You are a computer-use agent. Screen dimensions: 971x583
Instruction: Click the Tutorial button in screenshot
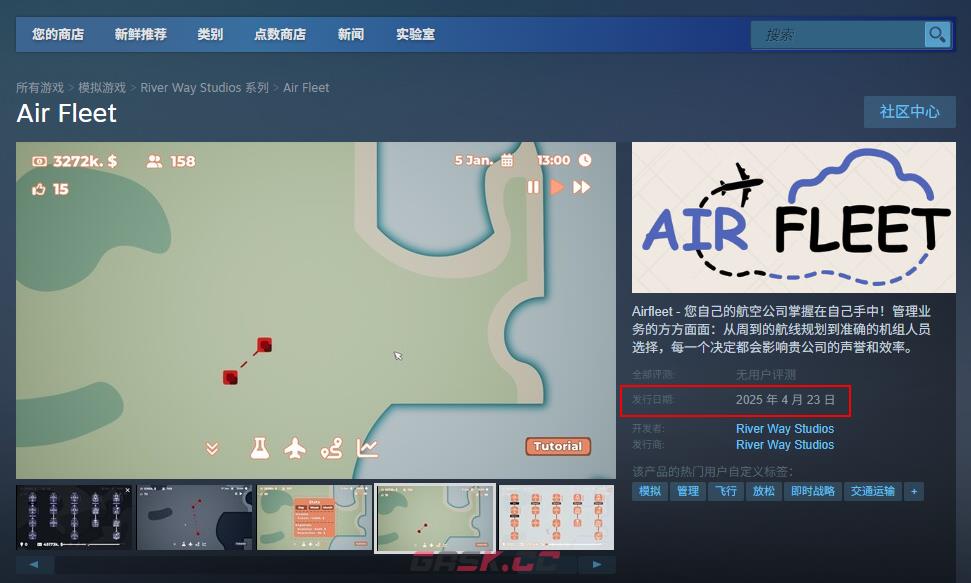coord(558,447)
